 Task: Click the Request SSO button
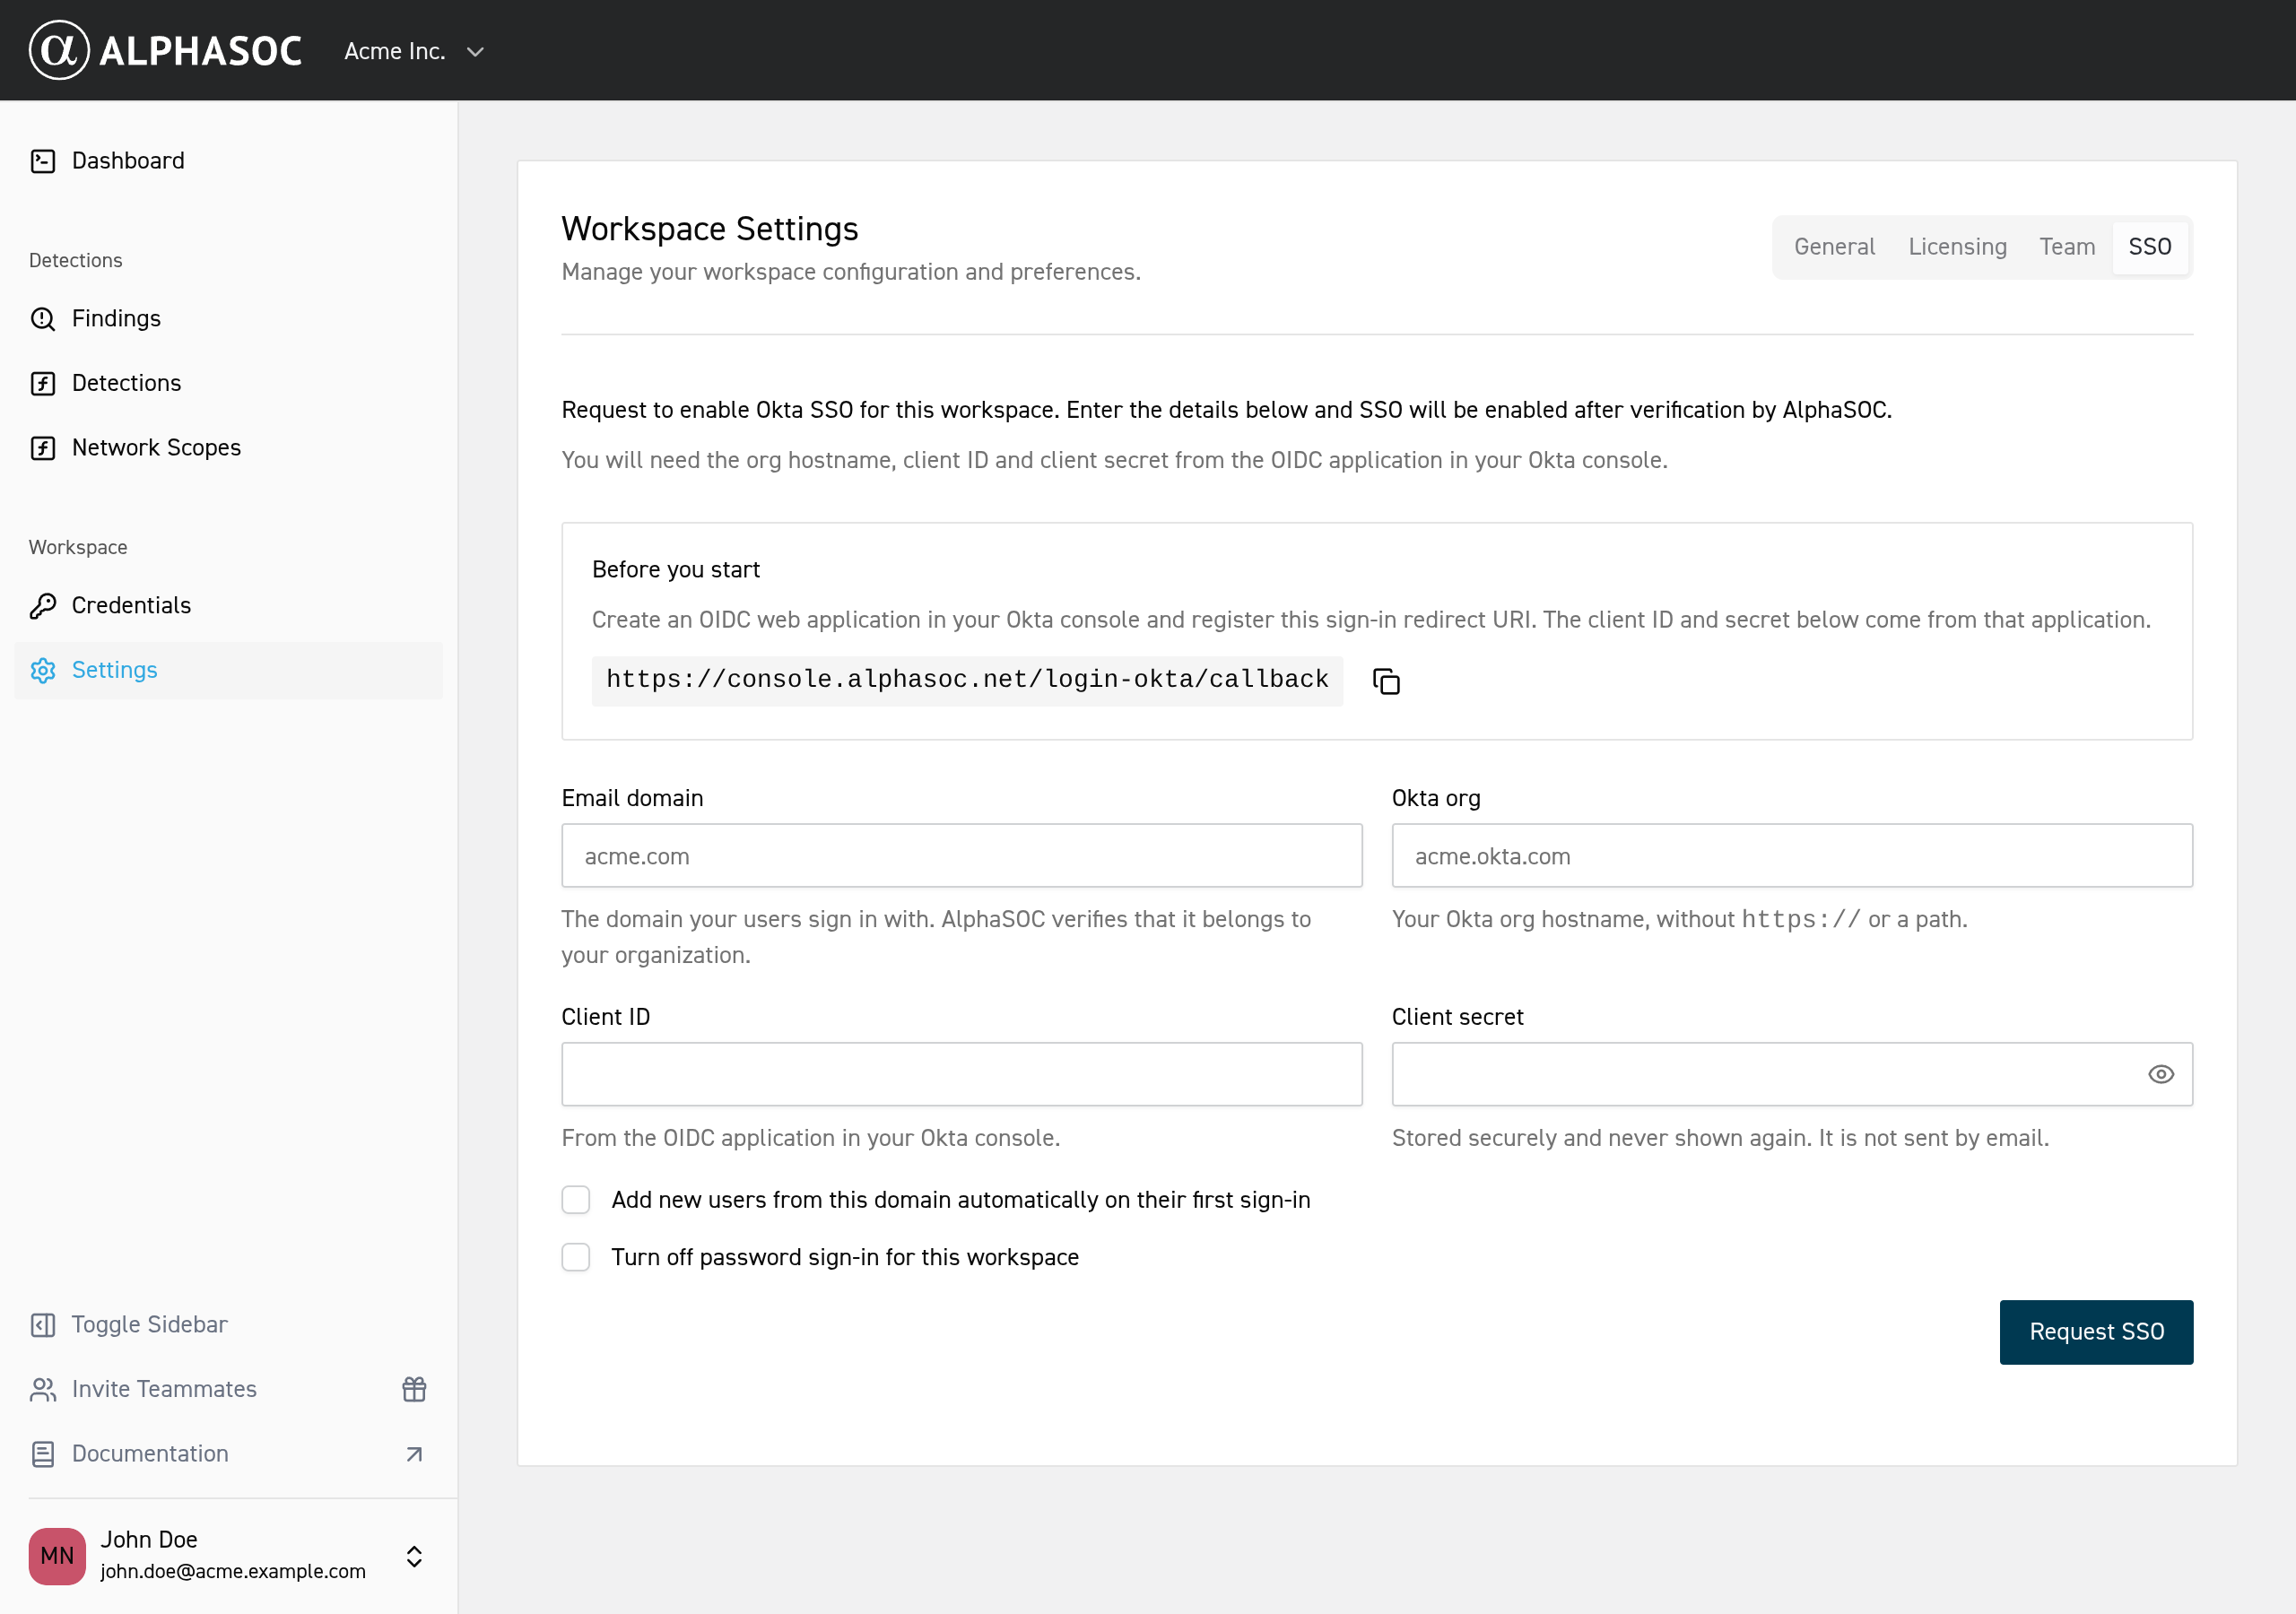click(2096, 1332)
